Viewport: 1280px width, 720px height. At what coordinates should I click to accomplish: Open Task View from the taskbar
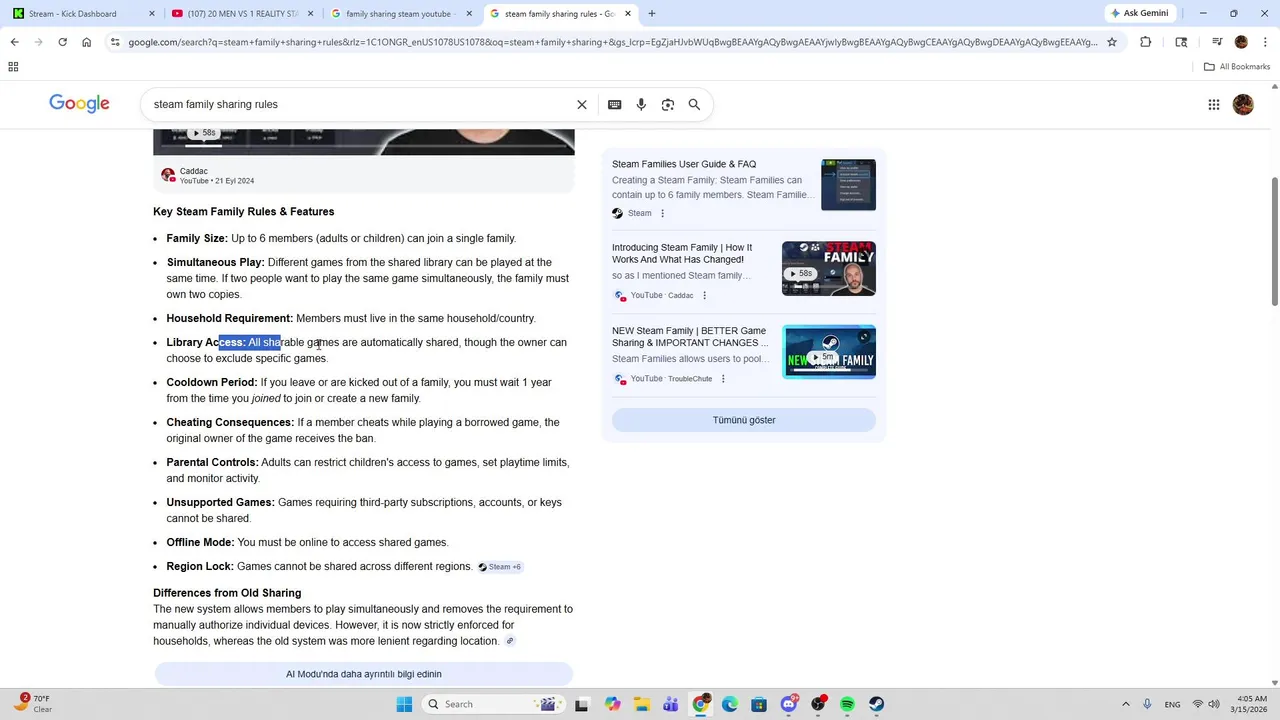(582, 704)
